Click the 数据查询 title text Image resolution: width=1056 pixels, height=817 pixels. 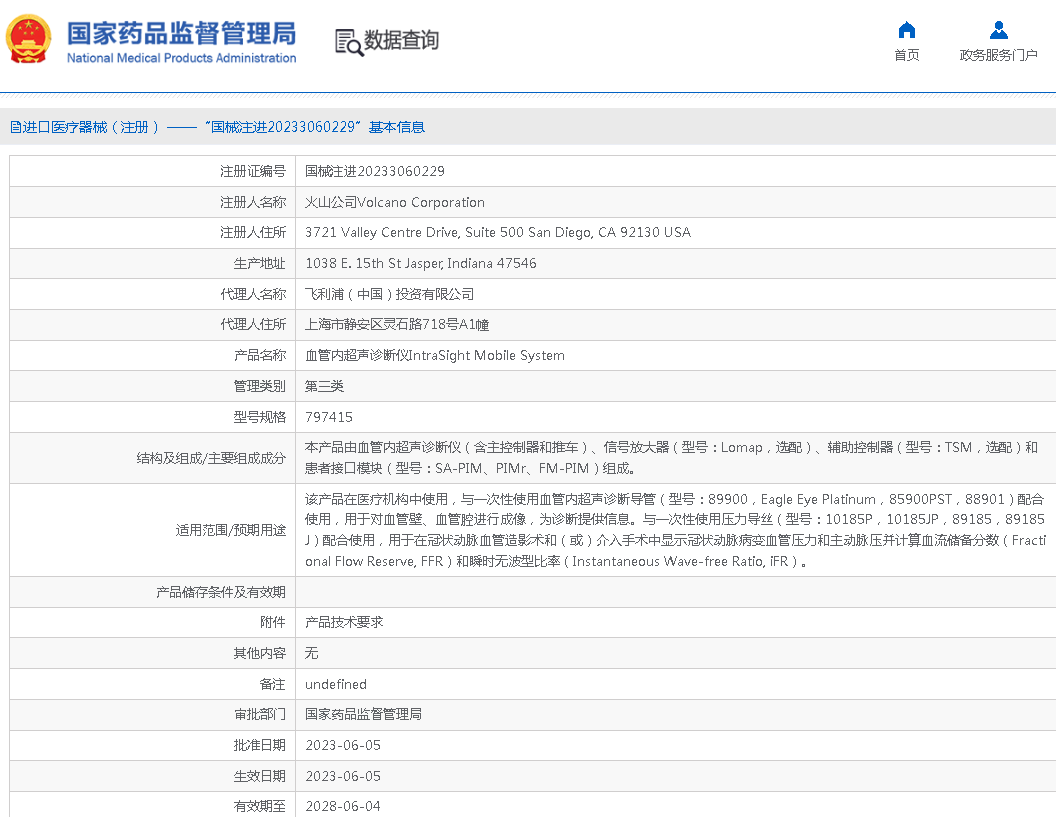401,40
